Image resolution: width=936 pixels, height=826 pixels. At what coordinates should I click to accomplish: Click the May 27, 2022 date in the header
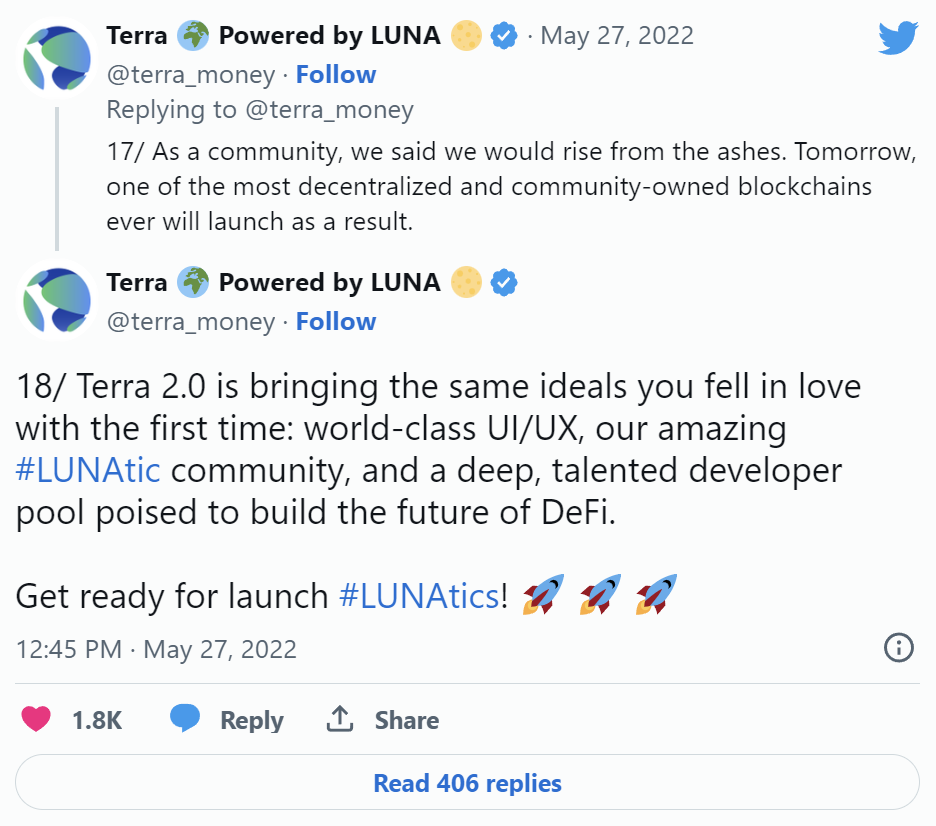[x=617, y=36]
